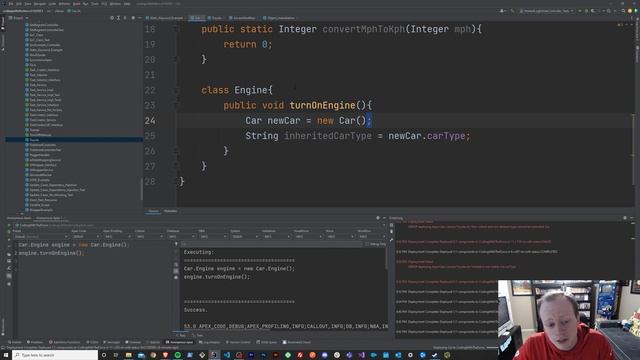Image resolution: width=640 pixels, height=360 pixels.
Task: Click the log output filter field
Action: click(x=271, y=244)
